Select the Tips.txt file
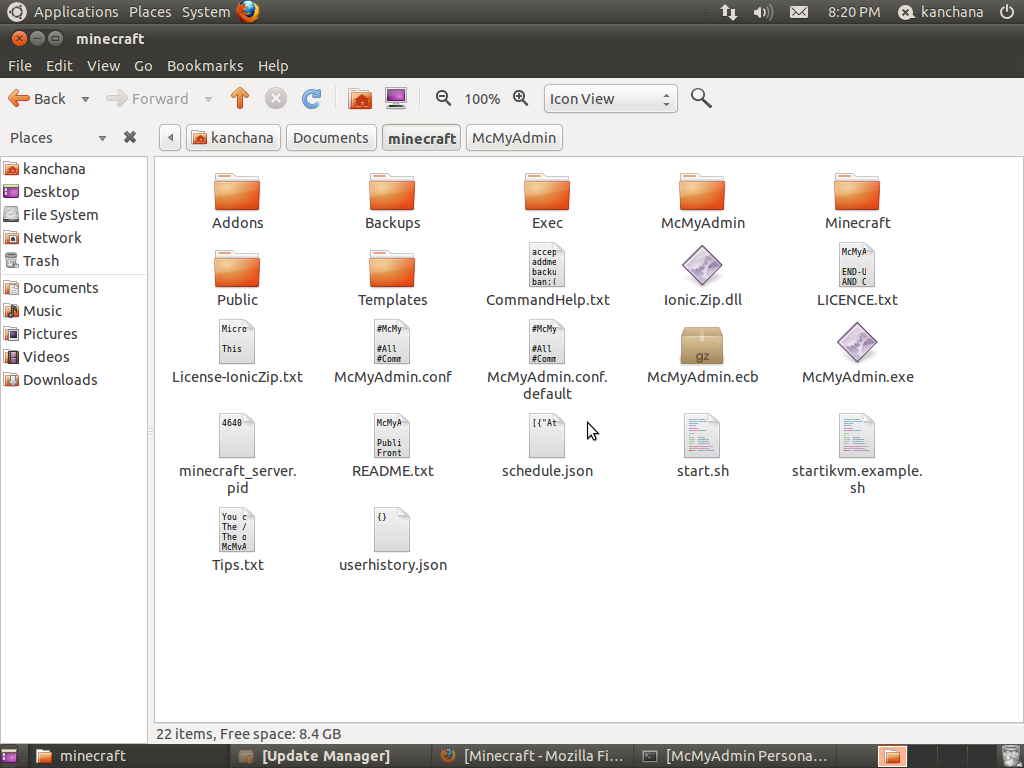 pyautogui.click(x=237, y=540)
